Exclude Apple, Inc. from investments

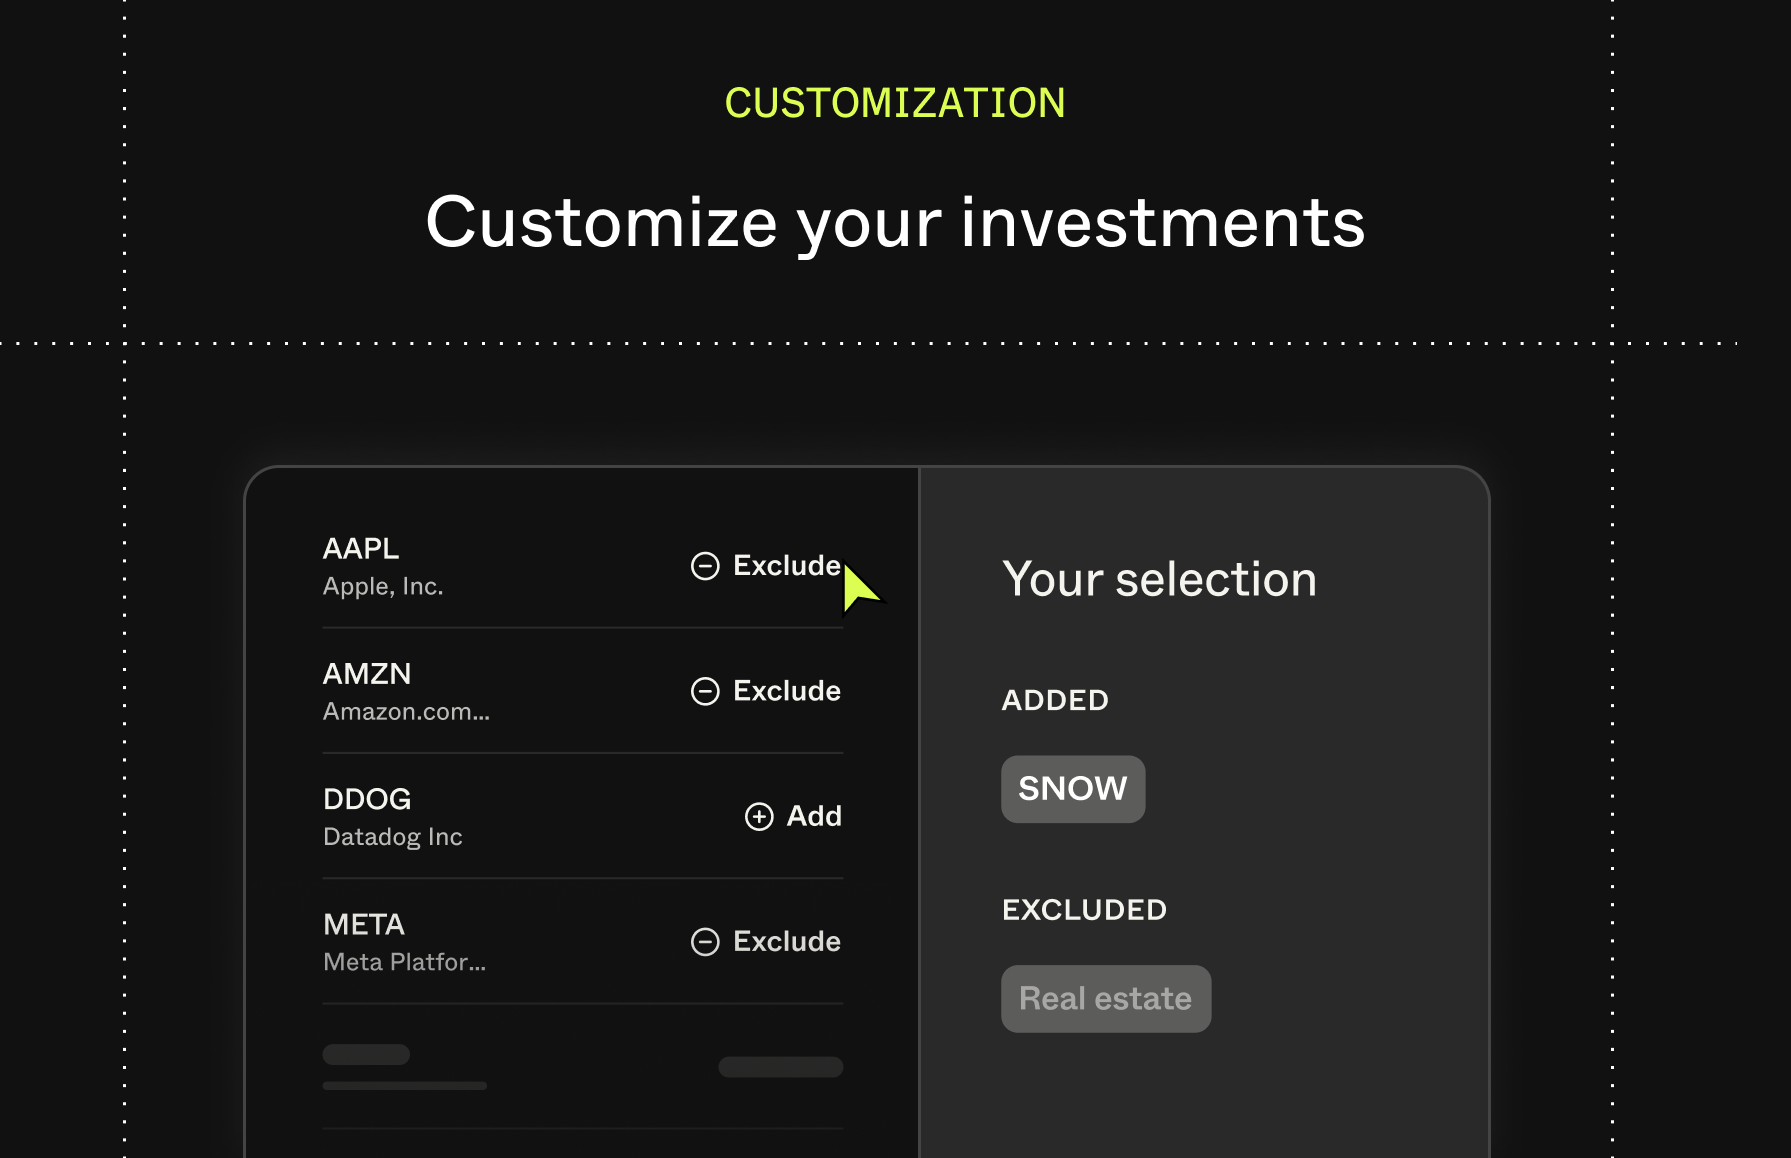point(787,565)
